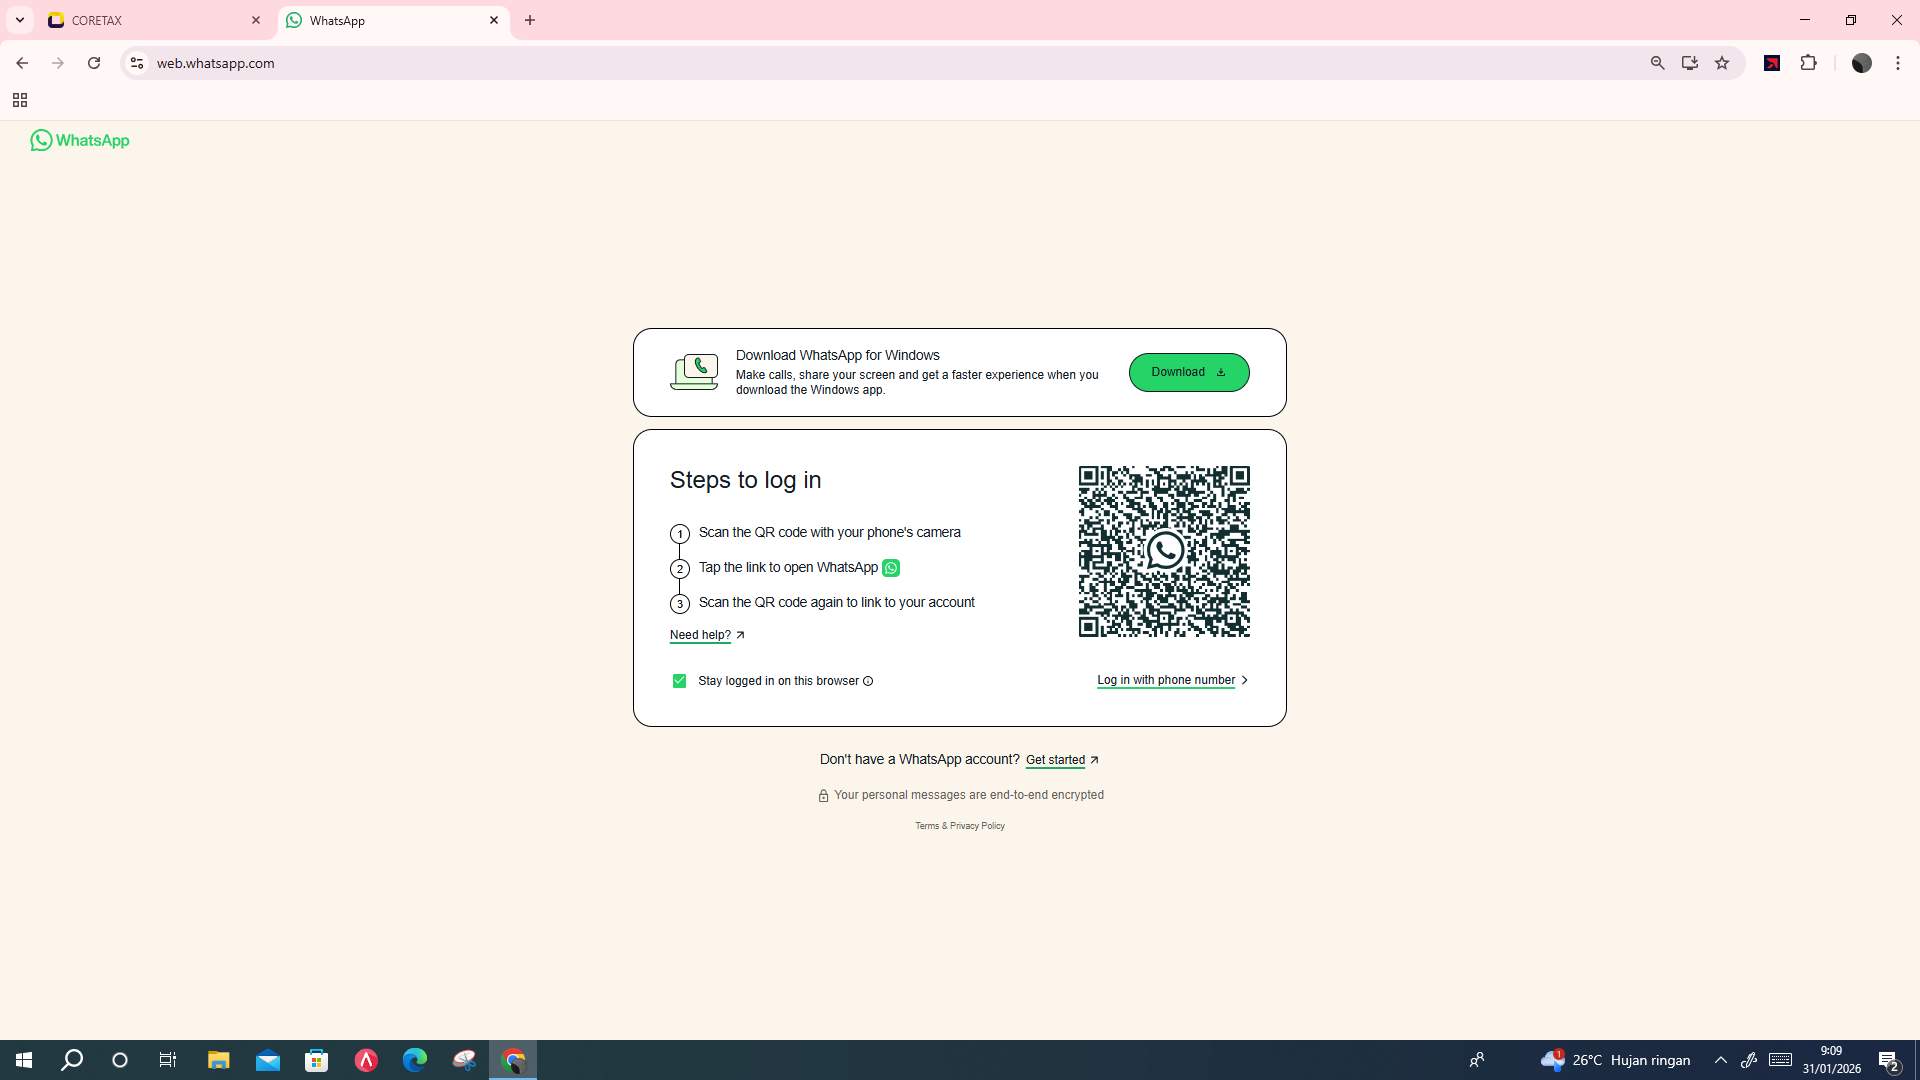Click the browser profile avatar icon

[1862, 63]
